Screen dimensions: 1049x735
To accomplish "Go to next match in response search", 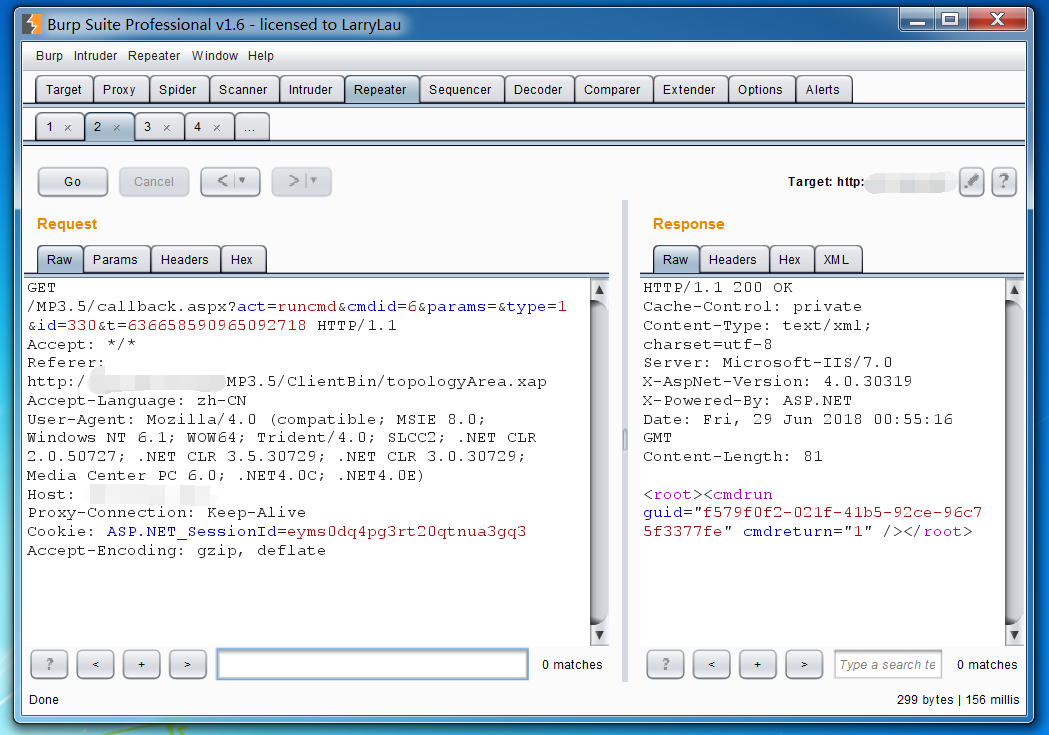I will point(804,664).
